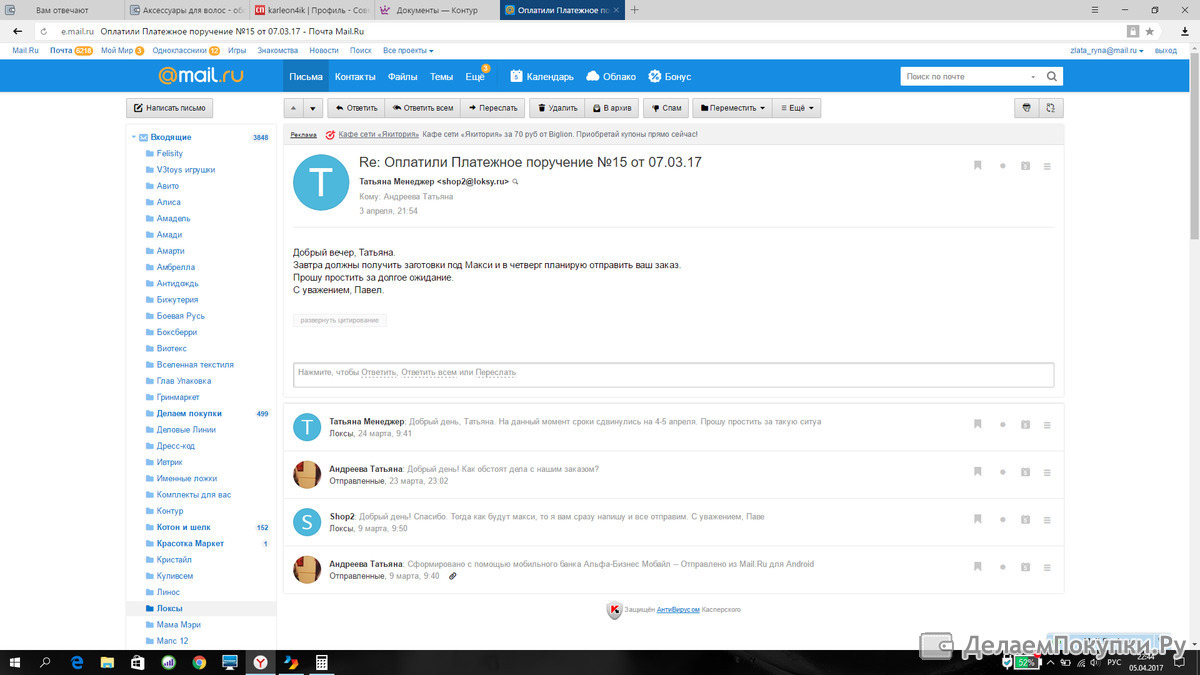1200x675 pixels.
Task: Open Windows Start menu
Action: click(x=15, y=662)
